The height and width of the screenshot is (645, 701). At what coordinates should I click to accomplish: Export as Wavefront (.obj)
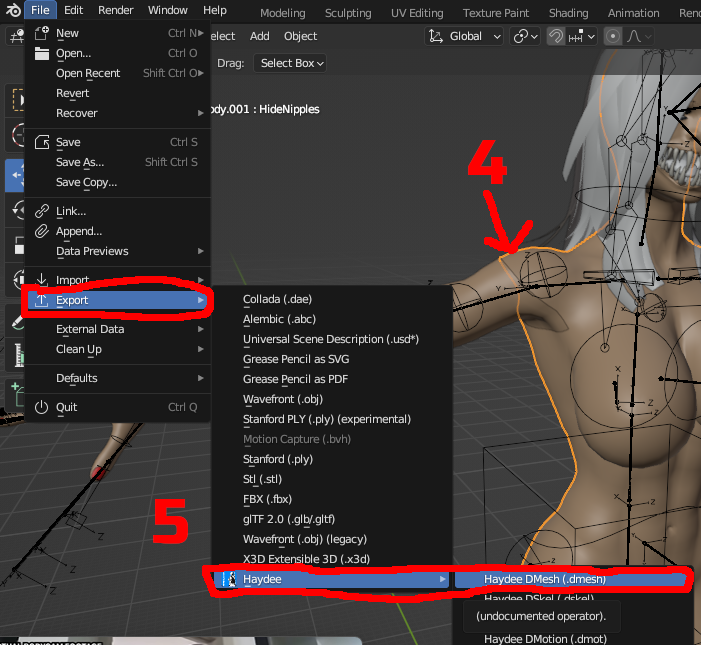332,399
